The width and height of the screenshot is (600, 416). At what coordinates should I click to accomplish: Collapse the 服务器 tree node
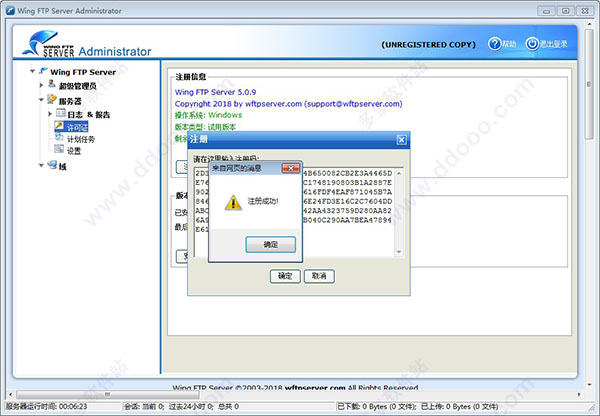(x=41, y=100)
